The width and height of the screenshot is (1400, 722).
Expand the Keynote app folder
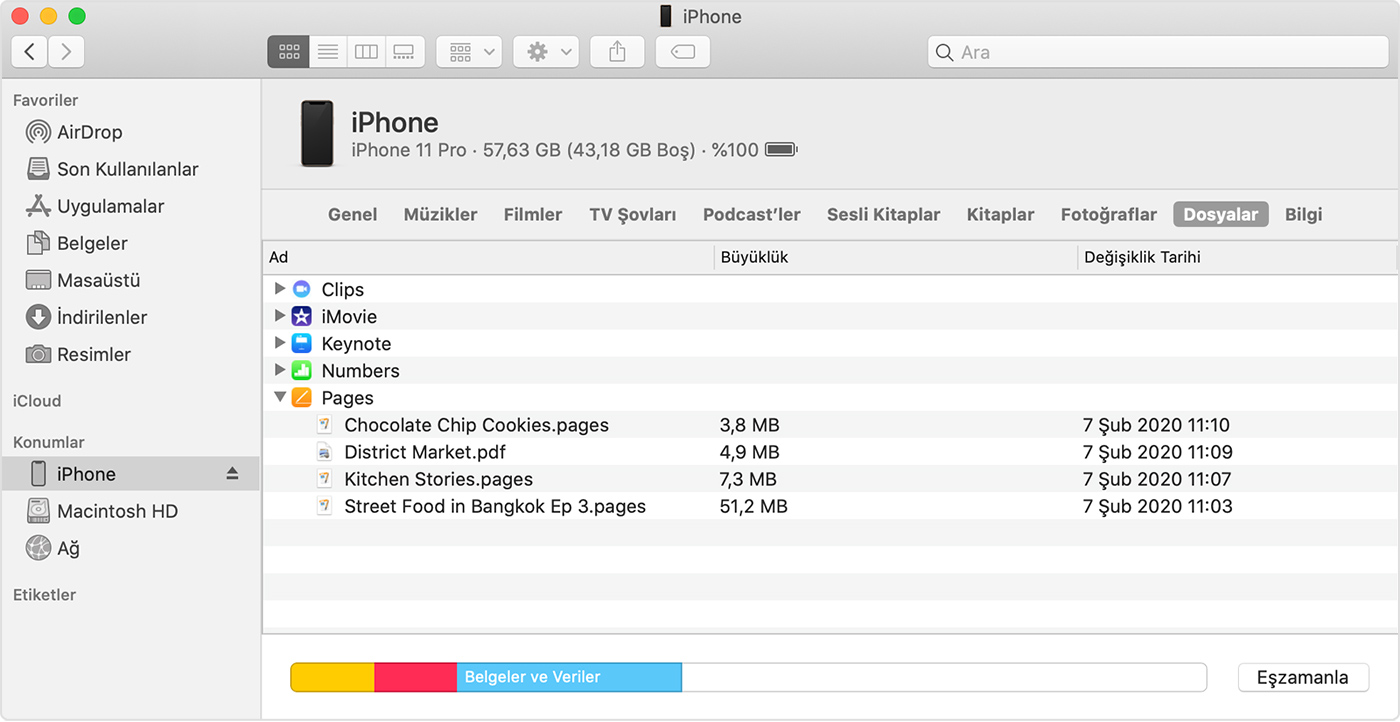point(280,343)
